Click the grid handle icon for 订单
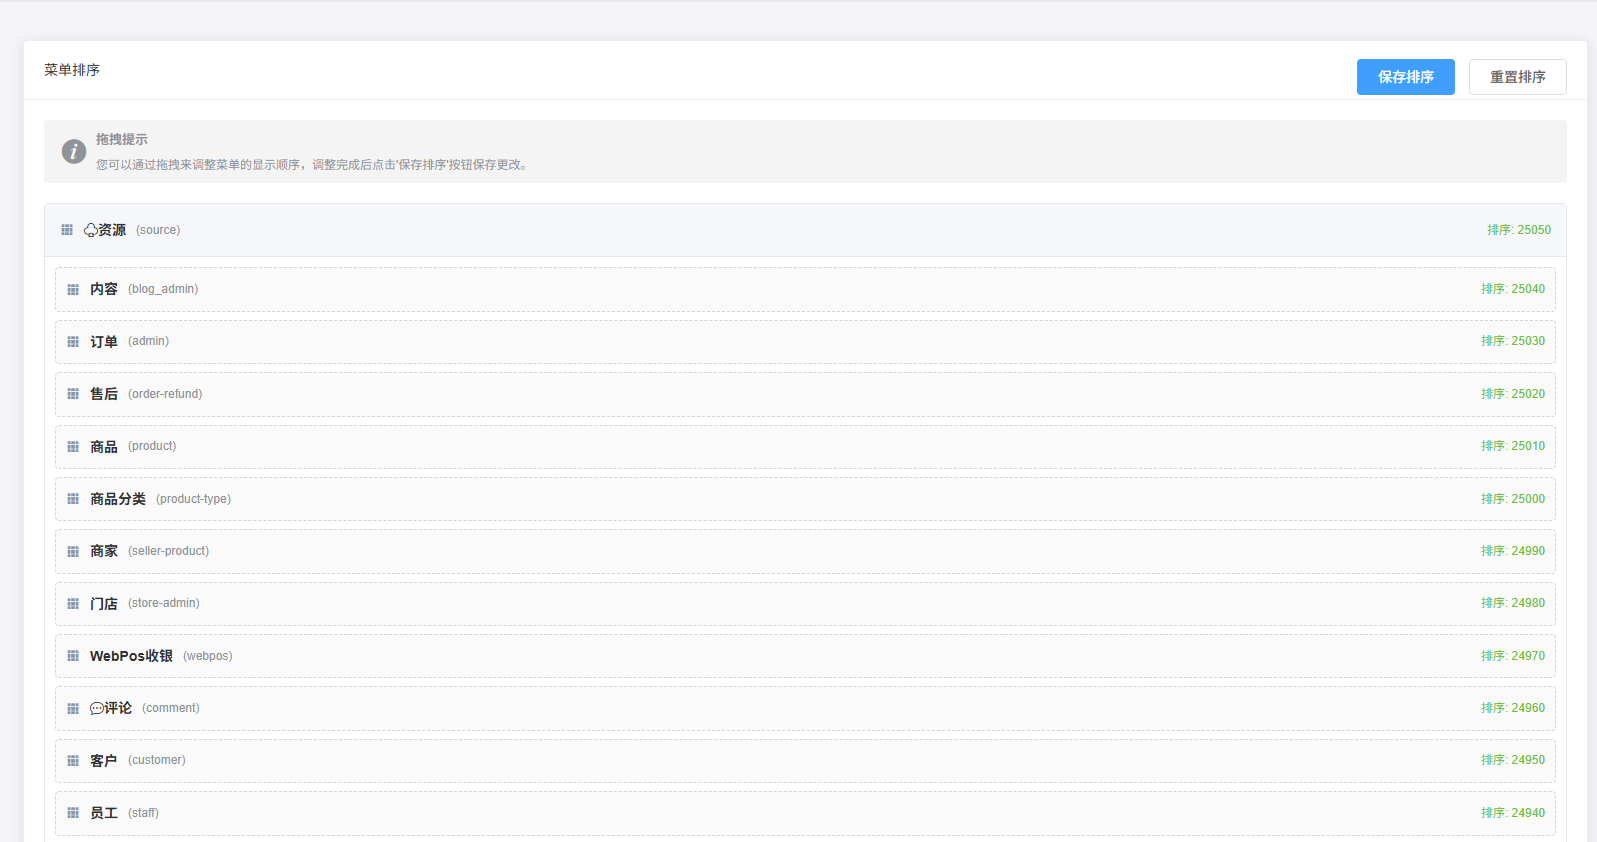The image size is (1597, 842). [x=73, y=342]
